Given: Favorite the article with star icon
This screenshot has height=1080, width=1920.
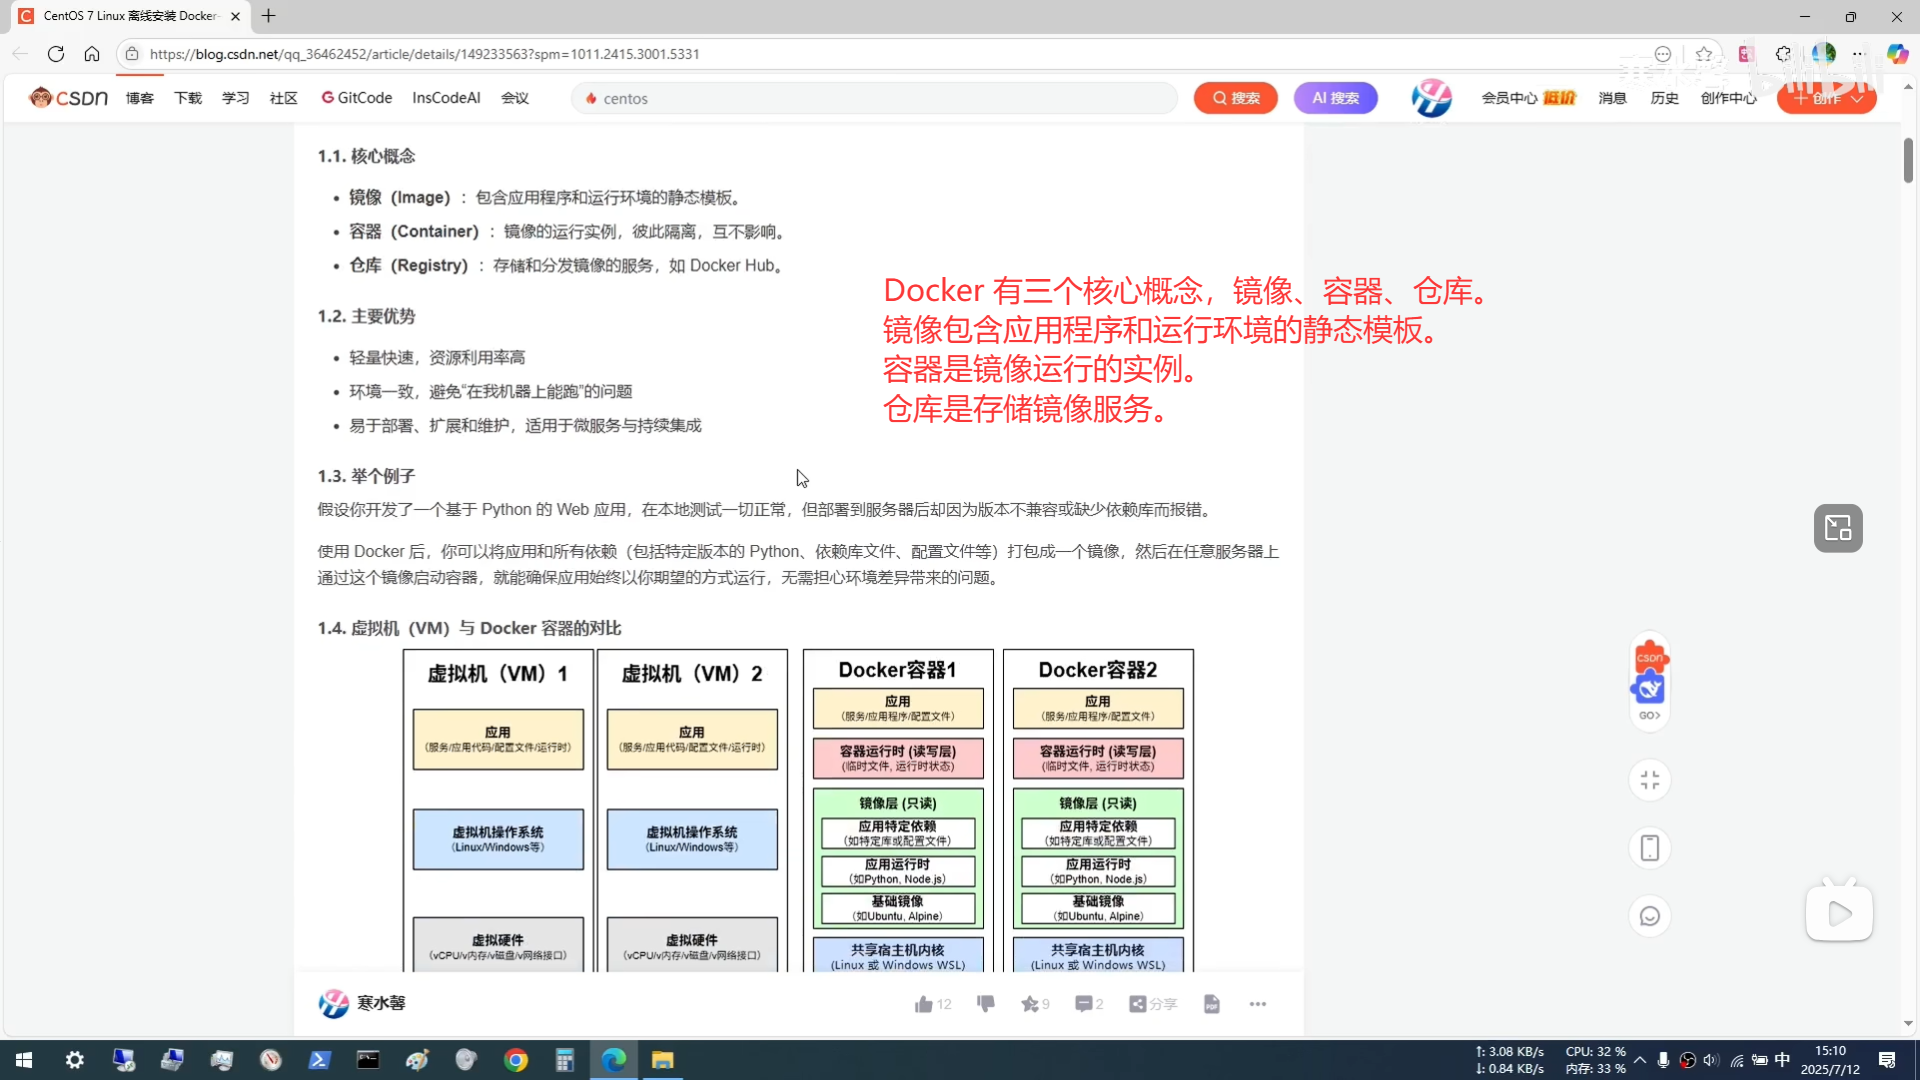Looking at the screenshot, I should click(x=1029, y=1004).
